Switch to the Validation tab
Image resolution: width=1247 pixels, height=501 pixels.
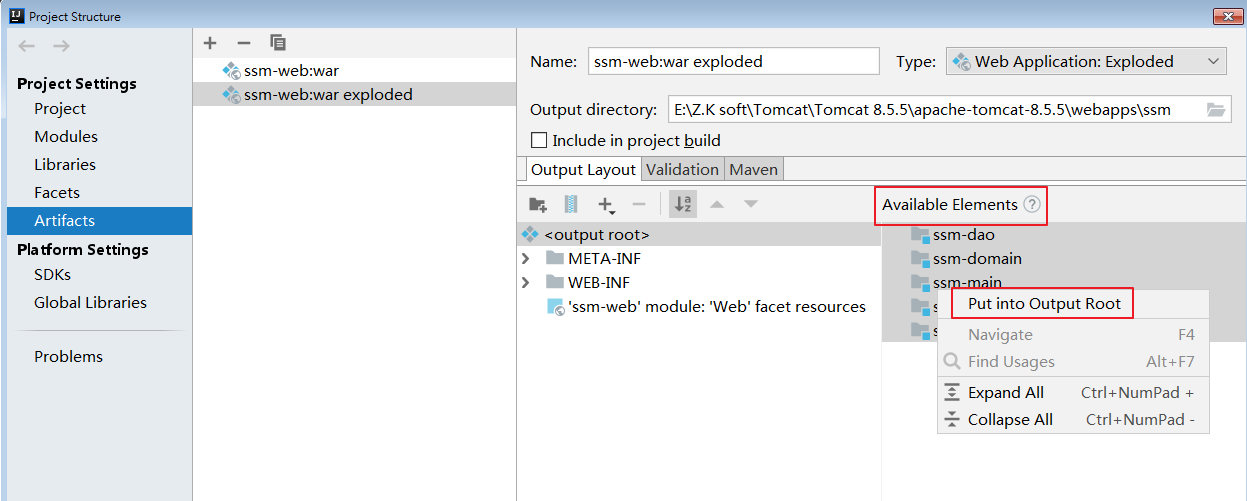pos(682,170)
